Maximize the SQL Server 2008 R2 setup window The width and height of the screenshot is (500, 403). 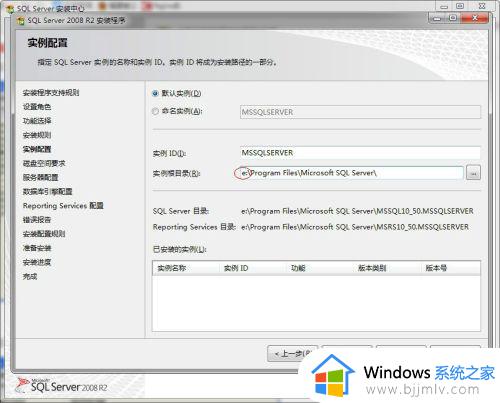453,18
